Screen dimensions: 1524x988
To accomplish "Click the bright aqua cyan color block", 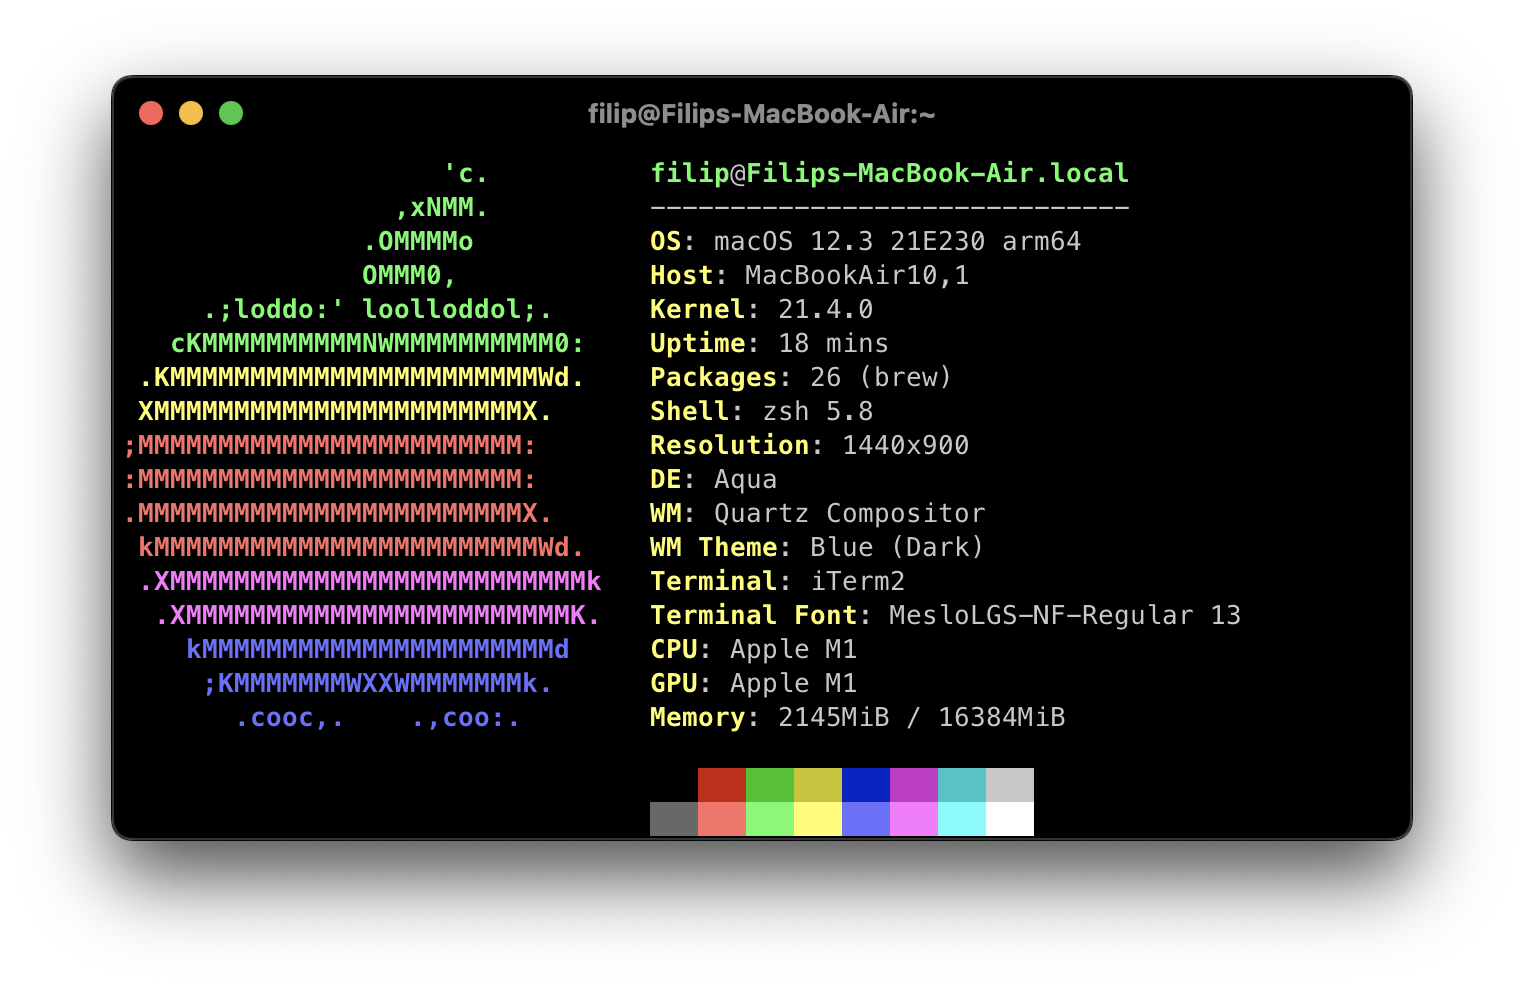I will coord(962,819).
